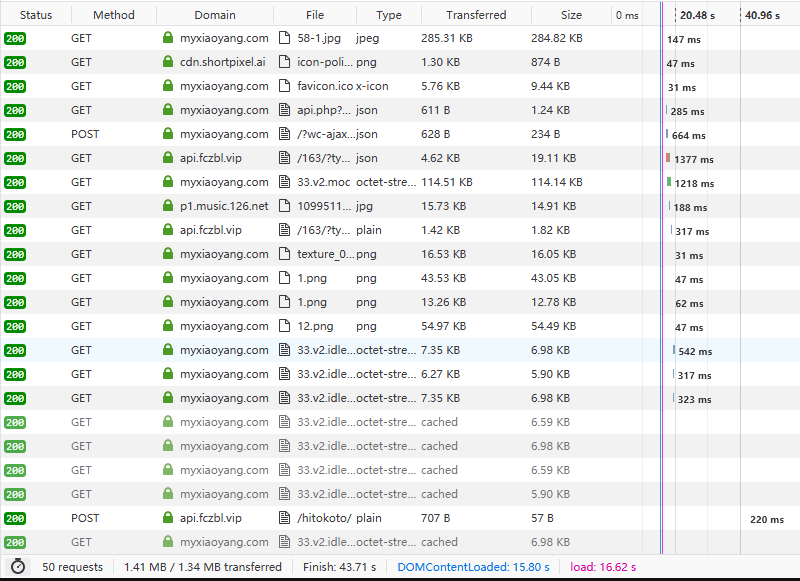
Task: Sort by the Transferred column header
Action: point(476,15)
